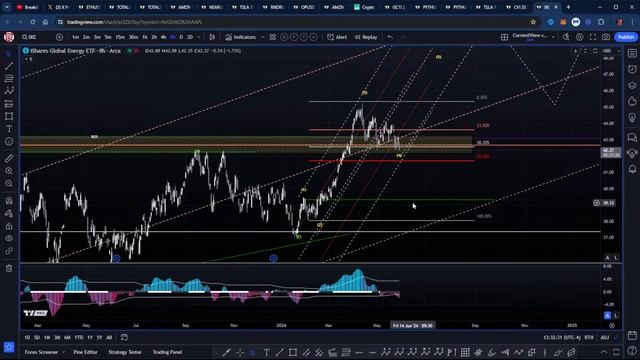Open the Fibonacci/Gann tools in left toolbar
The height and width of the screenshot is (360, 640).
(x=9, y=78)
